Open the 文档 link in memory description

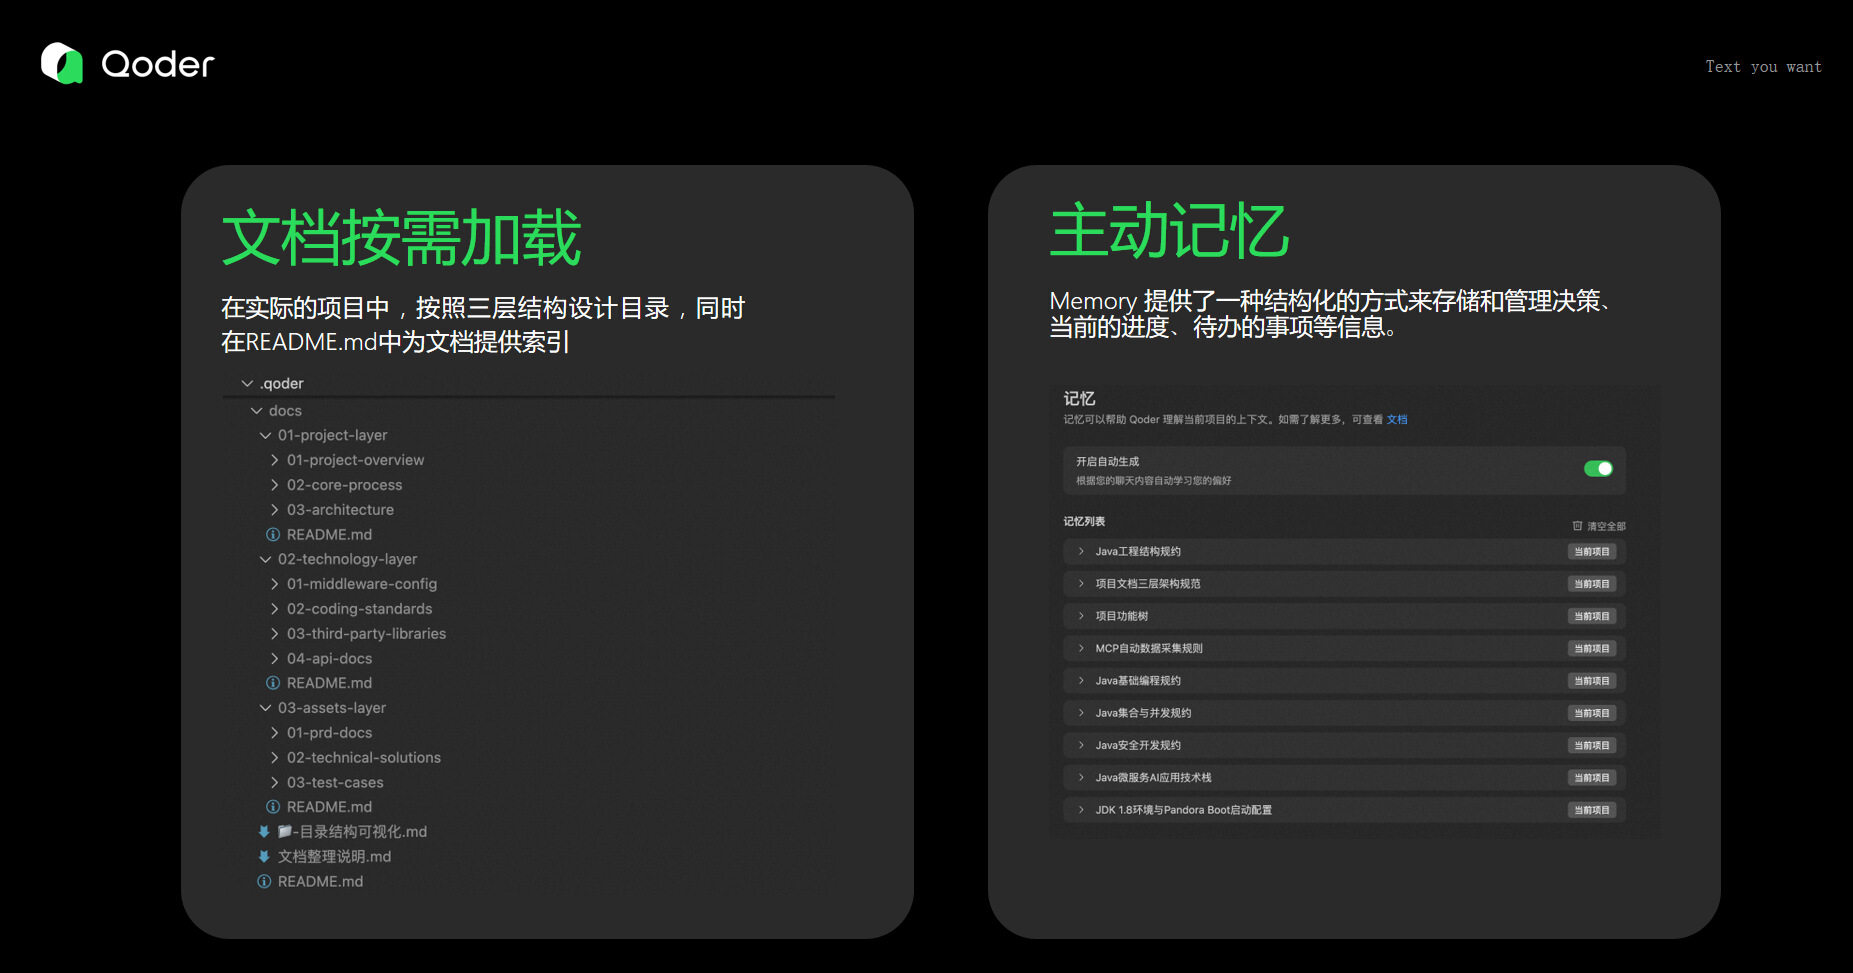coord(1397,419)
